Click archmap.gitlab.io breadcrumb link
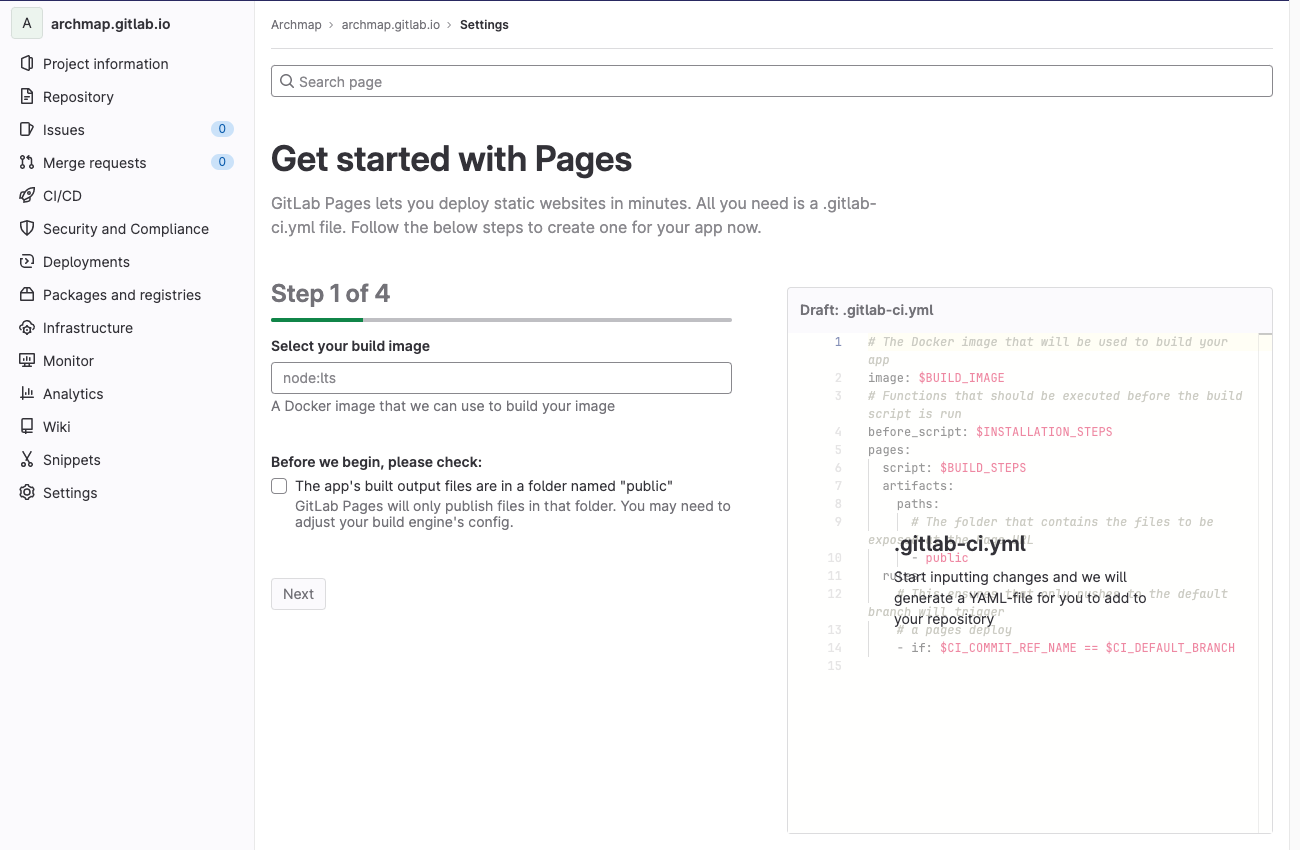Screen dimensions: 1300x850 [x=390, y=24]
